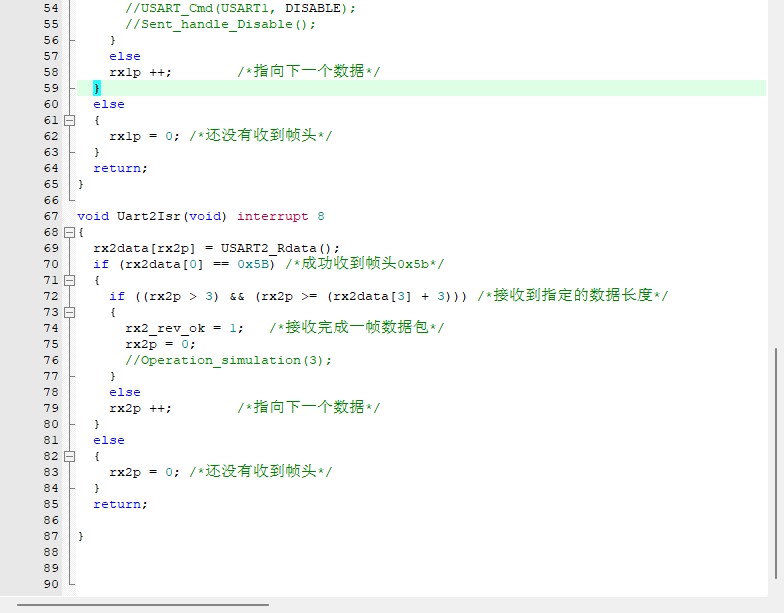This screenshot has width=784, height=613.
Task: Click 'USART2_Rdata()' call on line 69
Action: pos(276,248)
